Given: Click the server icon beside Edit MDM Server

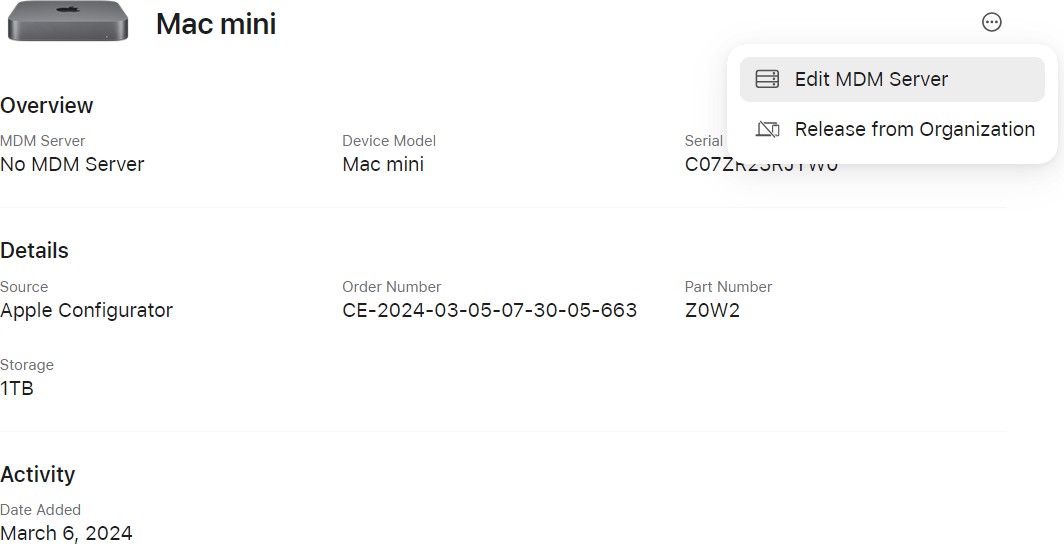Looking at the screenshot, I should point(767,79).
